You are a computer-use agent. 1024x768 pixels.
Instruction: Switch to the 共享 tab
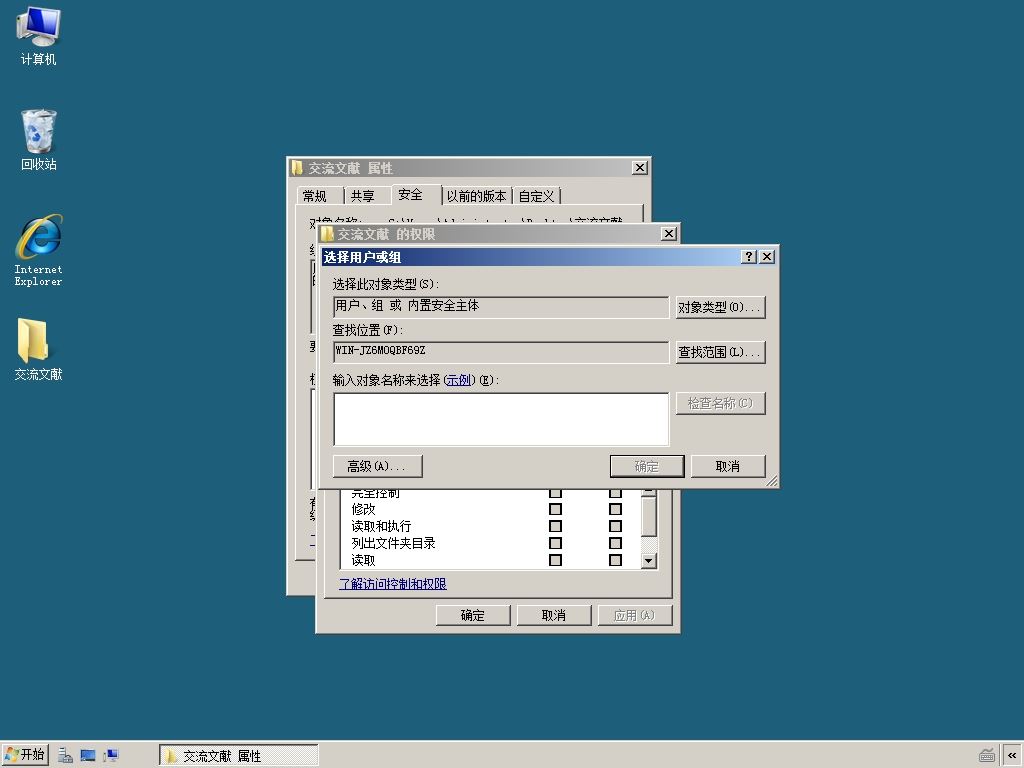click(362, 196)
